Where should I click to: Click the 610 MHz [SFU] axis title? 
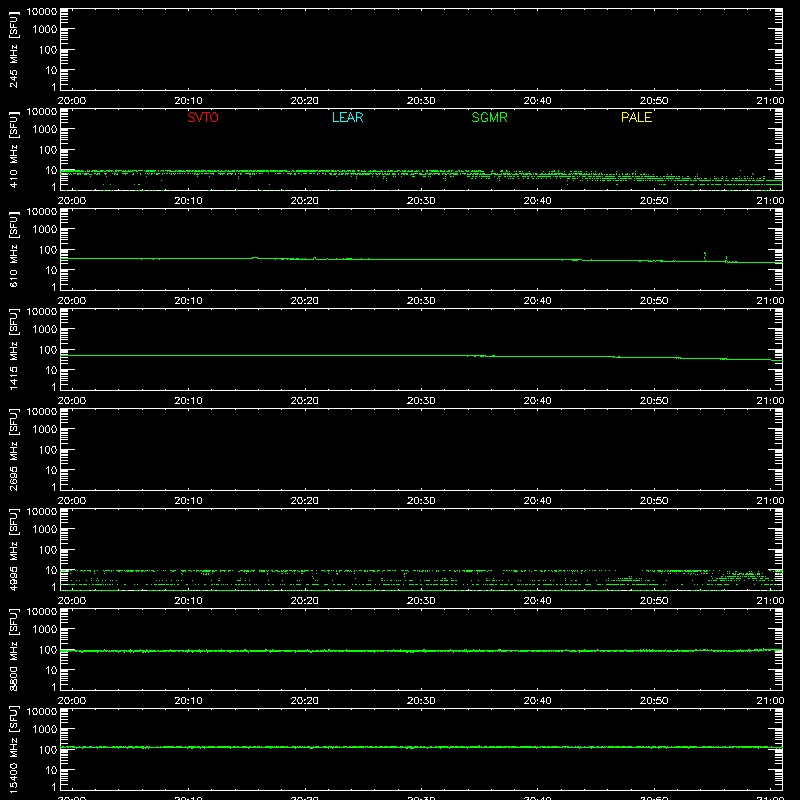point(13,249)
